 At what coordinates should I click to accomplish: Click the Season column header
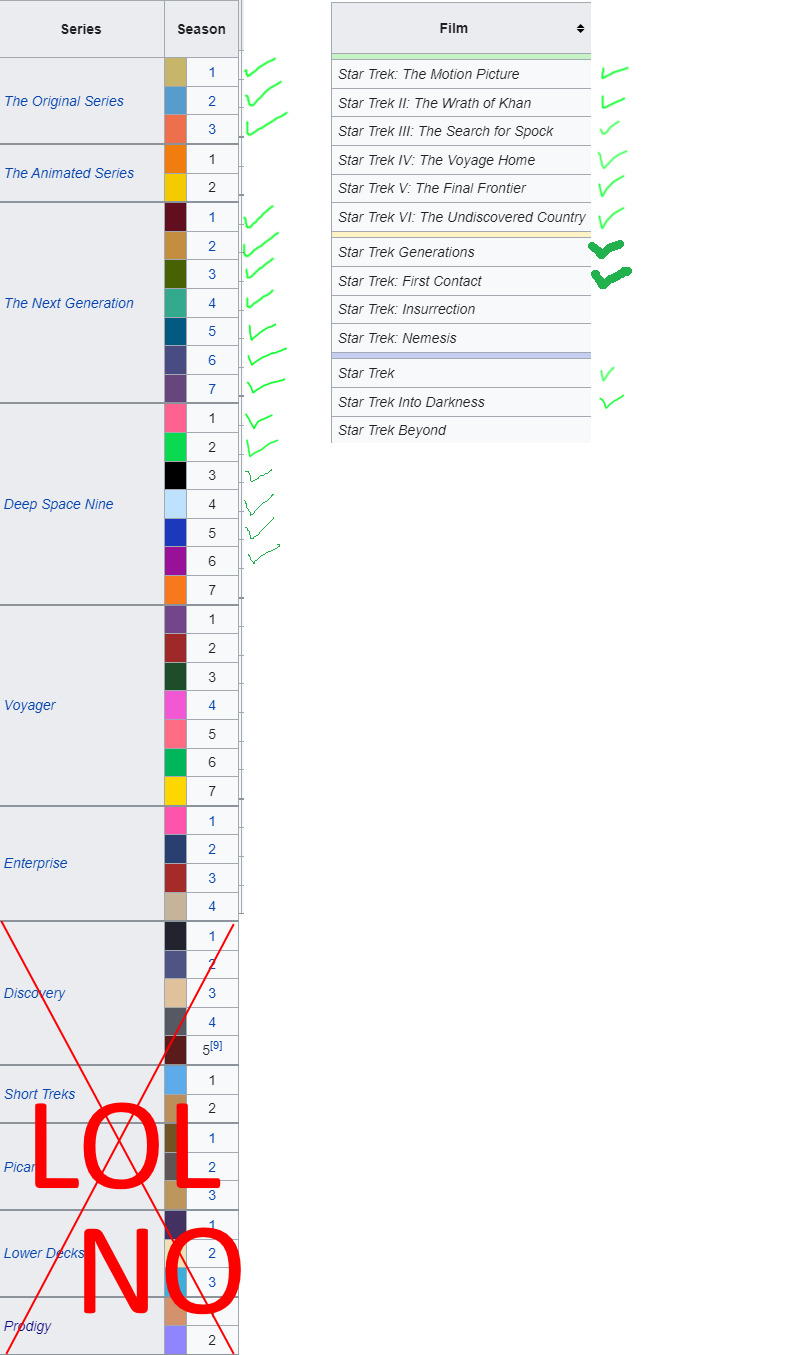click(x=201, y=29)
